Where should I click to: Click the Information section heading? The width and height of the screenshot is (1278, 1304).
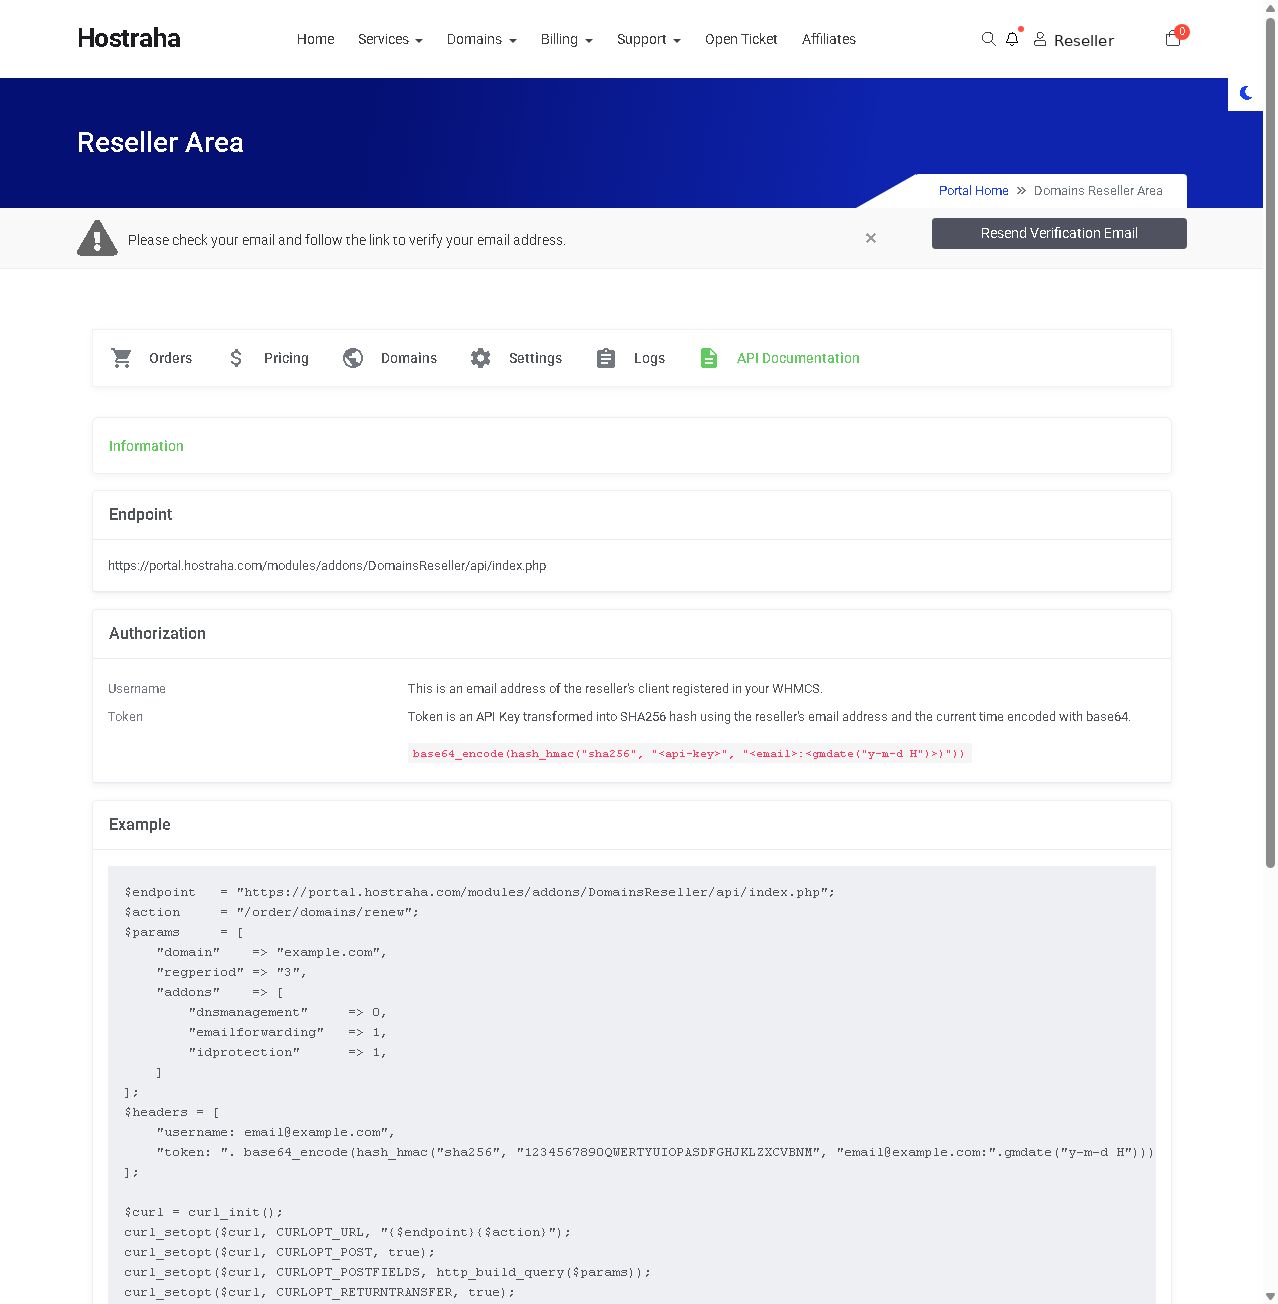tap(146, 446)
